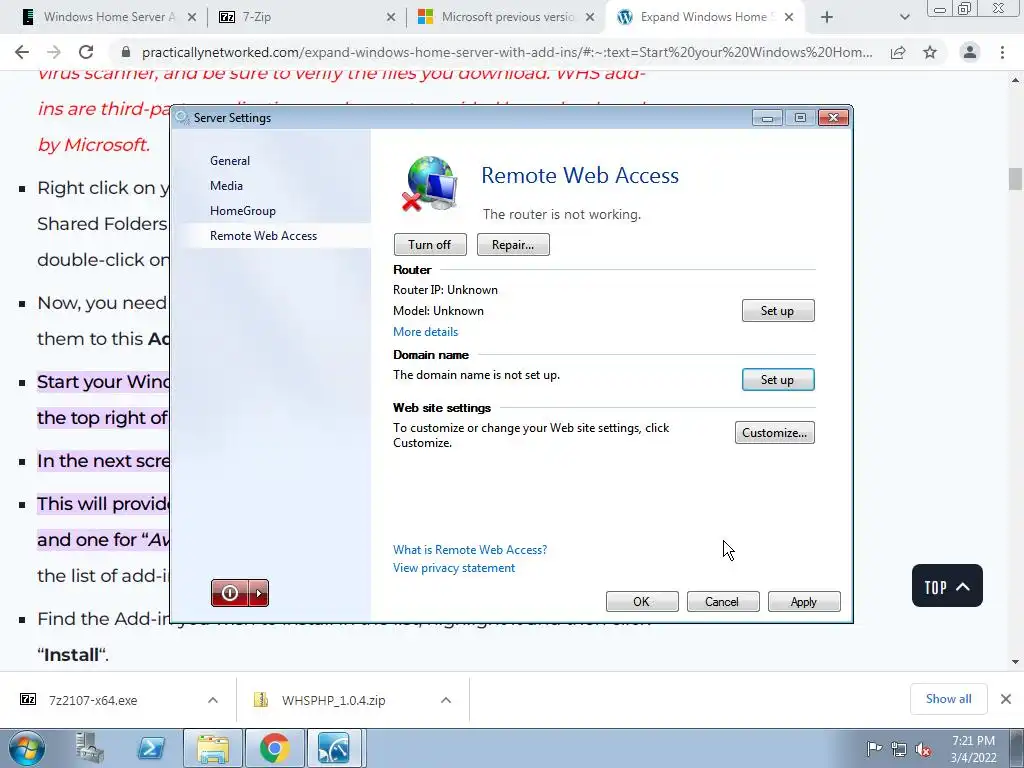
Task: Close the 7-Zip browser tab
Action: click(391, 17)
